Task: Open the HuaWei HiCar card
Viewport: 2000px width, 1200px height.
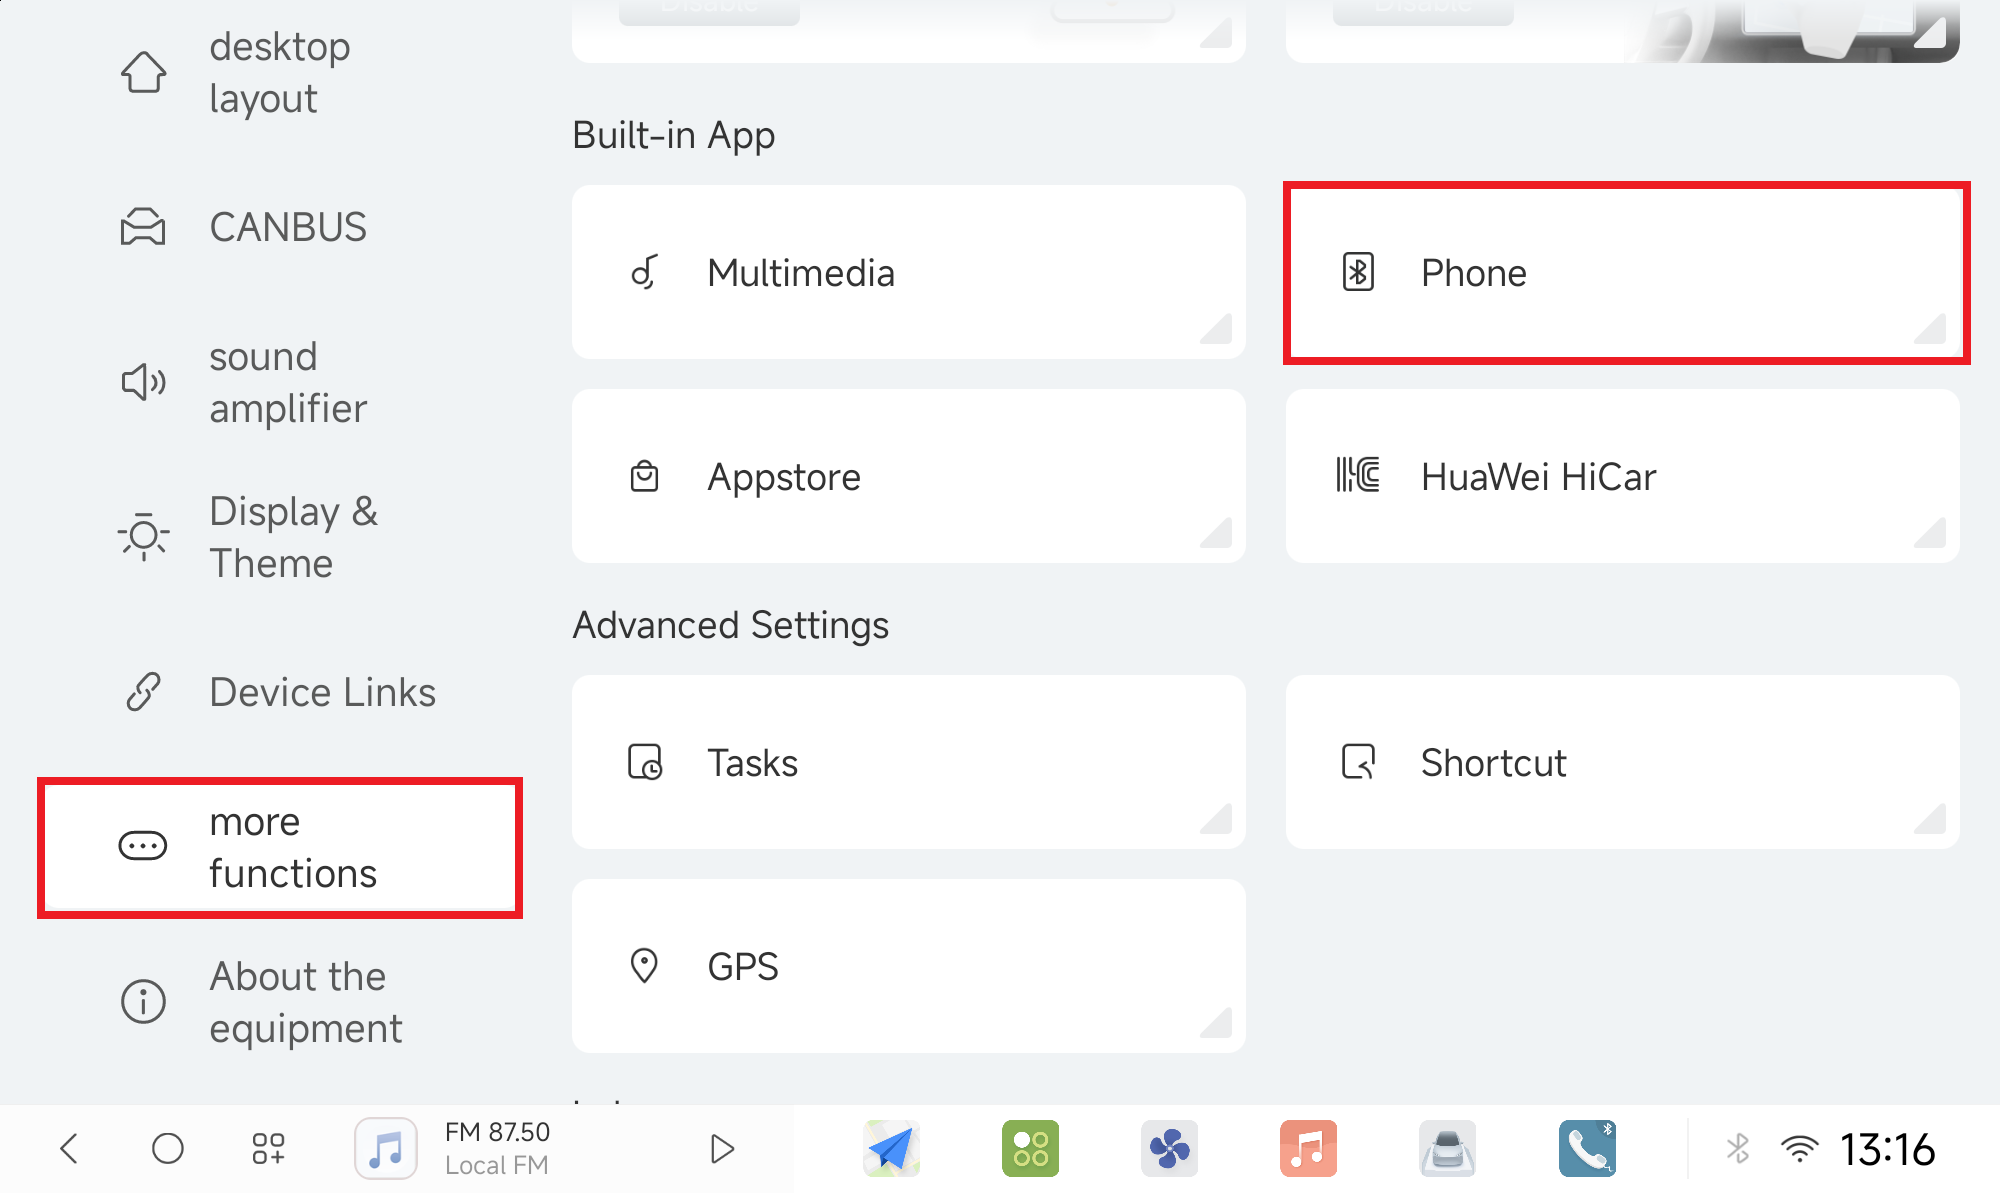Action: [x=1621, y=477]
